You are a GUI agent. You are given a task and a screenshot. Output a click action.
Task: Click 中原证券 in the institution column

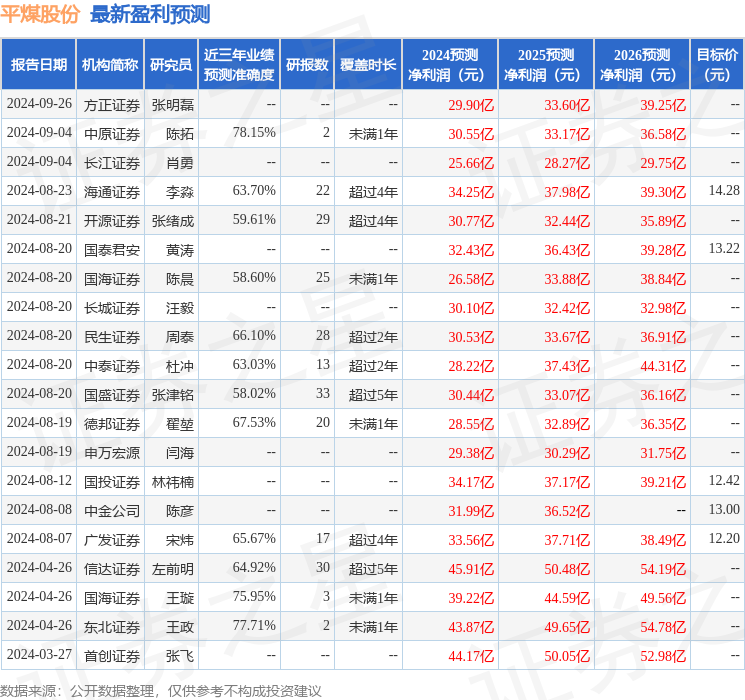coord(112,134)
